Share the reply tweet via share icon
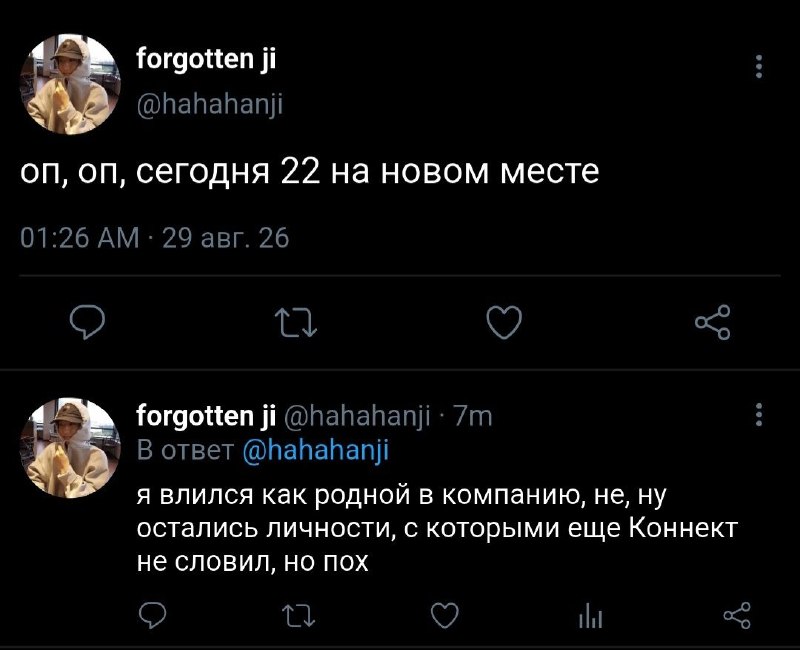 click(x=737, y=615)
